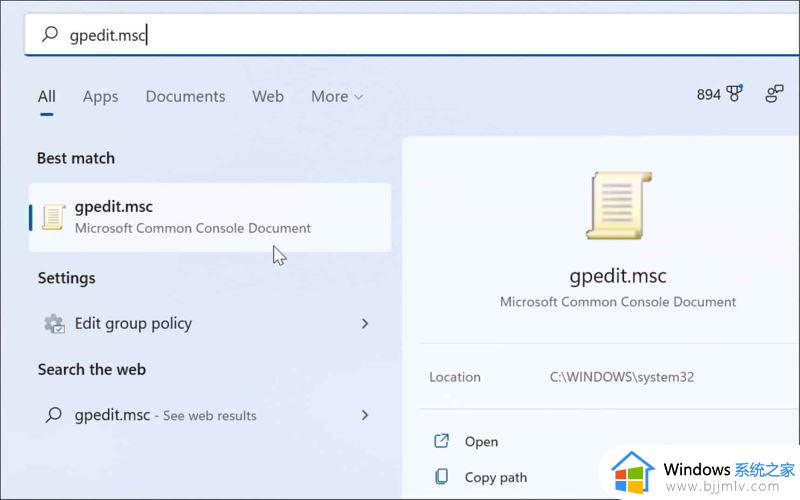The width and height of the screenshot is (800, 500).
Task: Open the gpedit.msc best match result
Action: click(210, 217)
